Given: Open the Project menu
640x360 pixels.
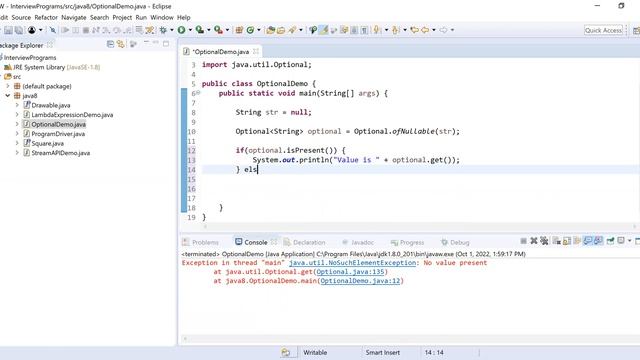Looking at the screenshot, I should click(122, 18).
